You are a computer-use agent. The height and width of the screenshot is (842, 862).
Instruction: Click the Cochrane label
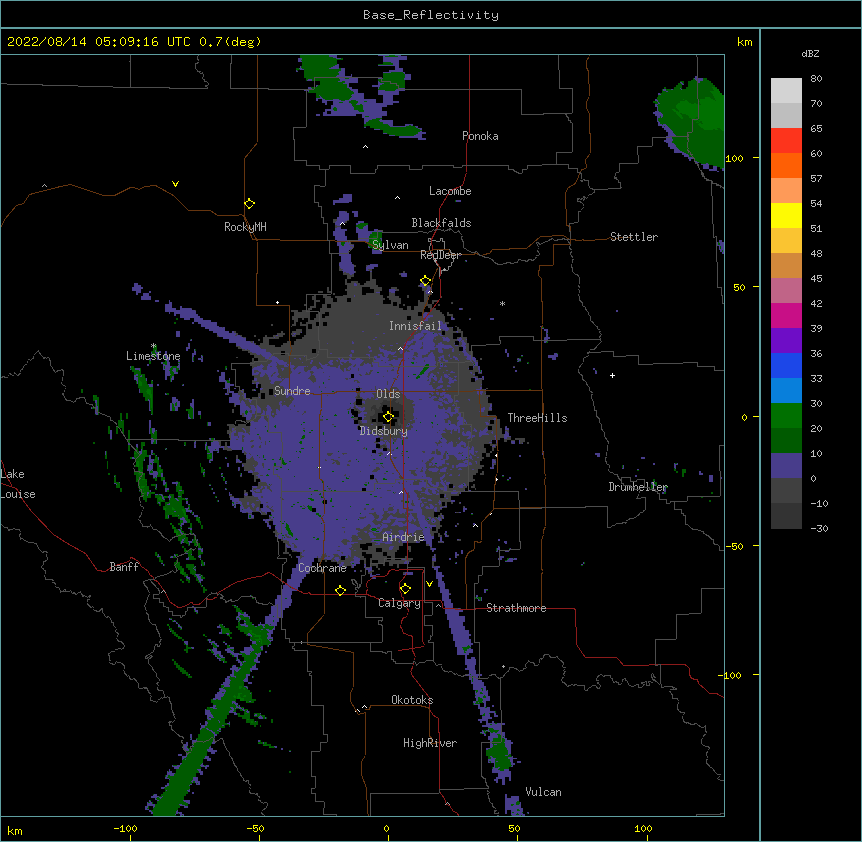click(322, 568)
